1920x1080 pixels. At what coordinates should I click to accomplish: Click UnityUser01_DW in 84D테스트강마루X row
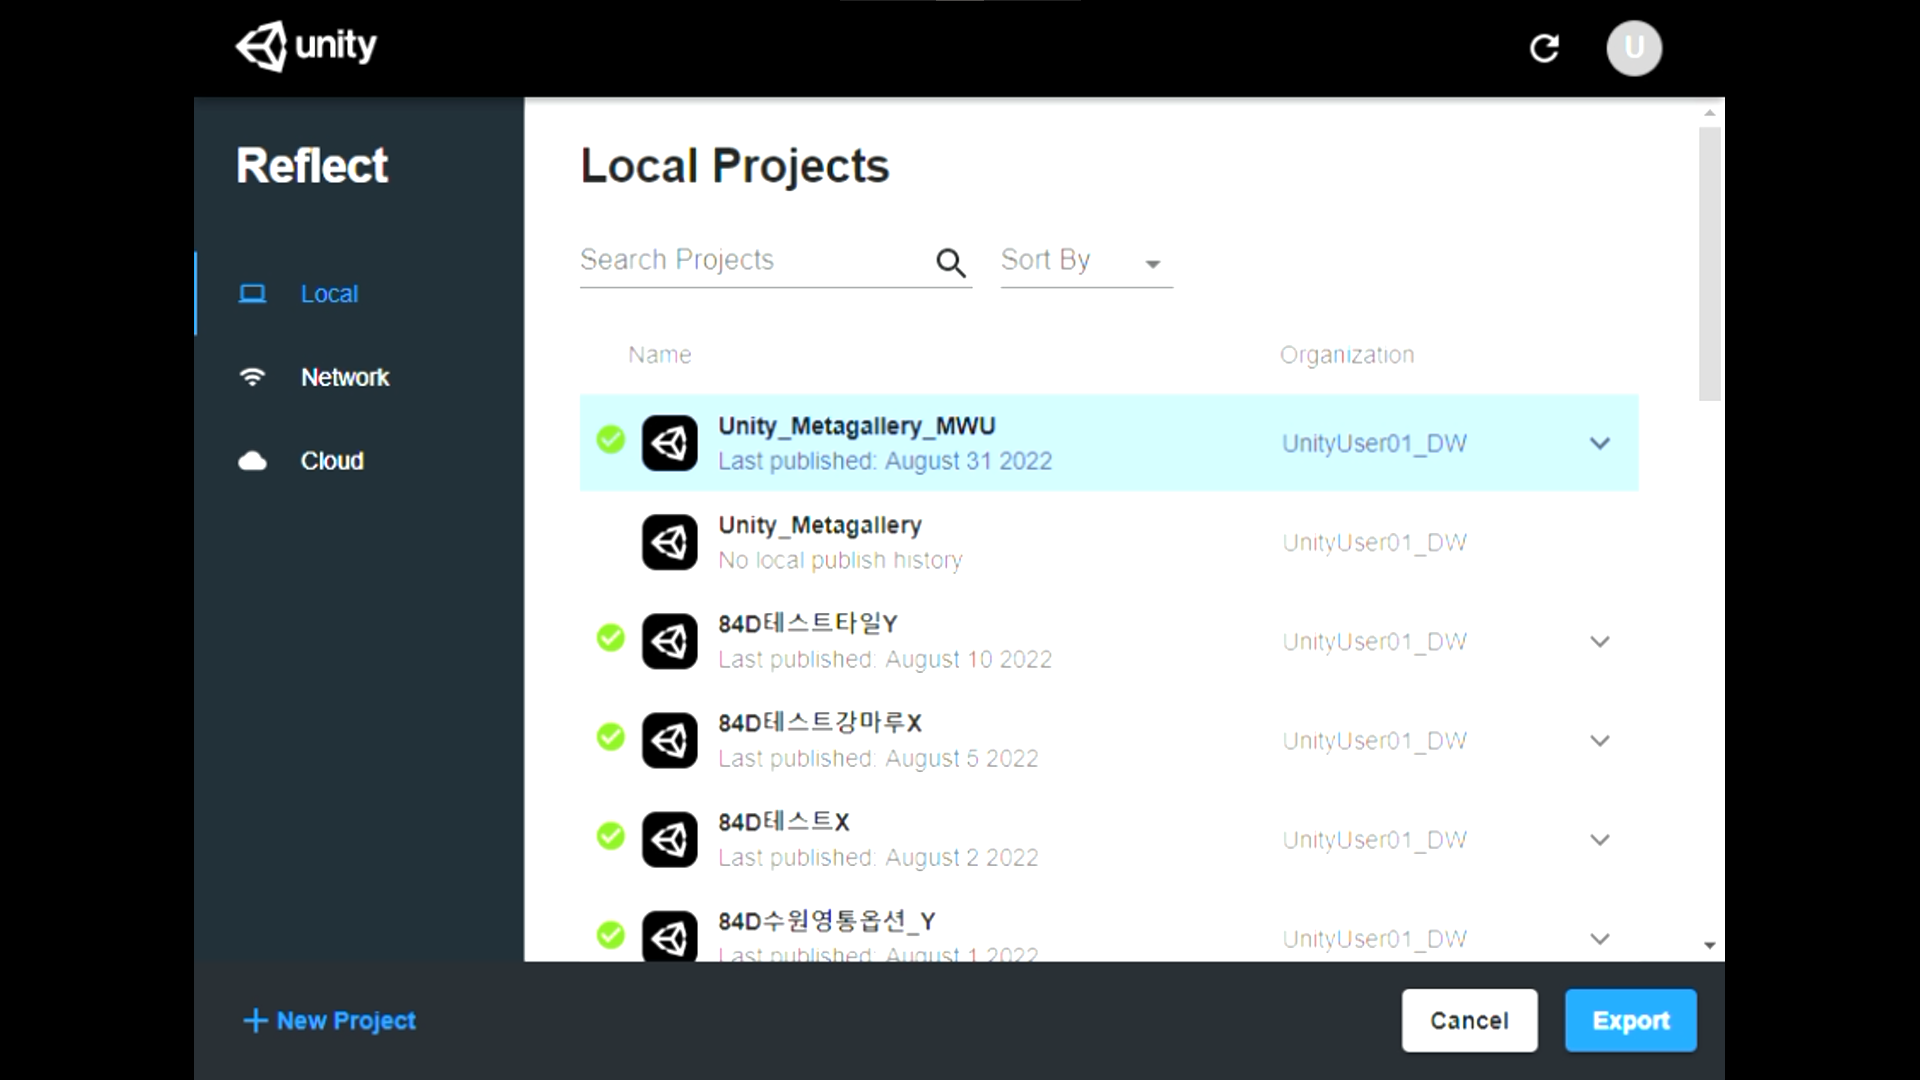1374,740
